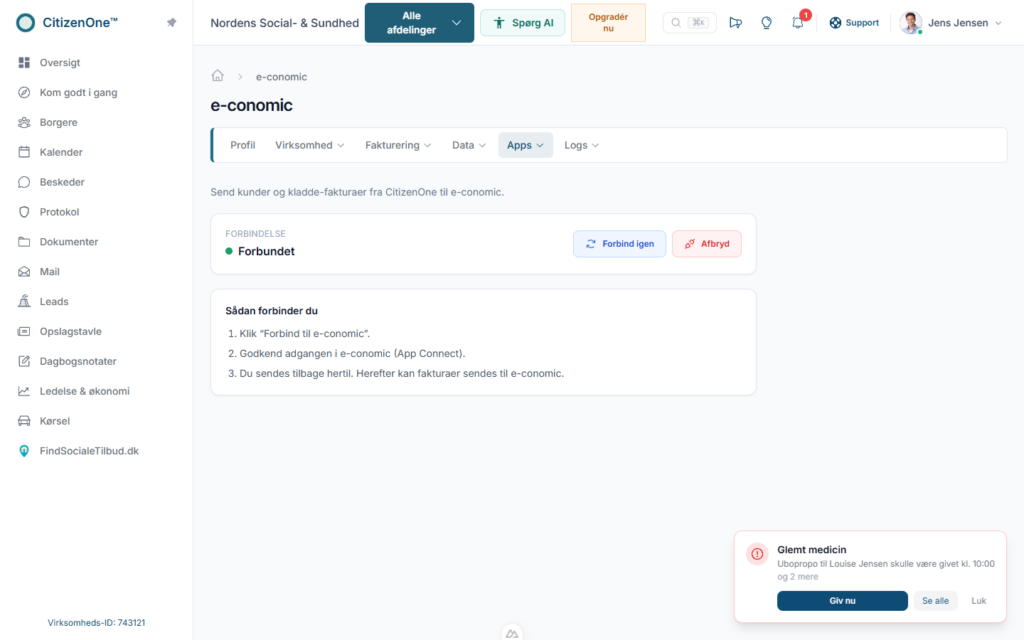Click the Ledelse & økonomi chart icon
1024x640 pixels.
point(24,391)
